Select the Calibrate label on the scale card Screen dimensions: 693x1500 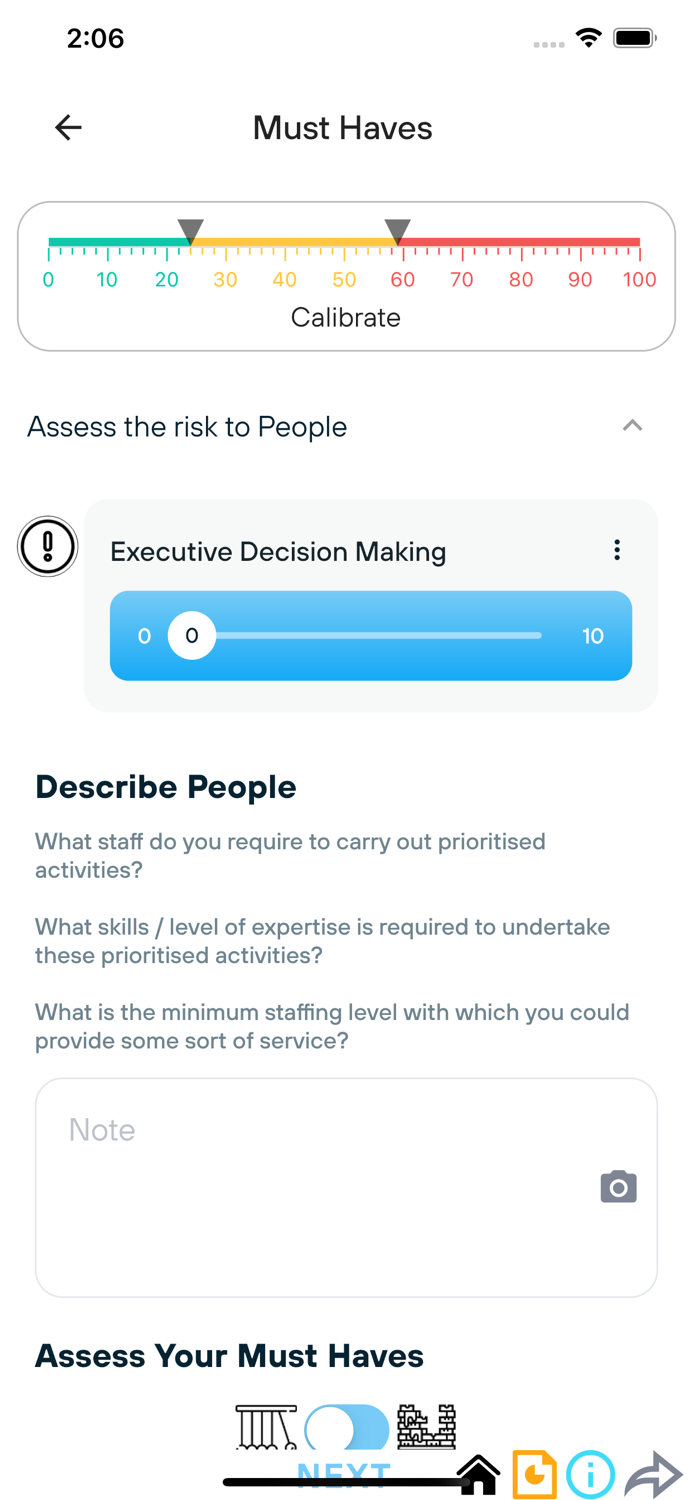tap(346, 317)
